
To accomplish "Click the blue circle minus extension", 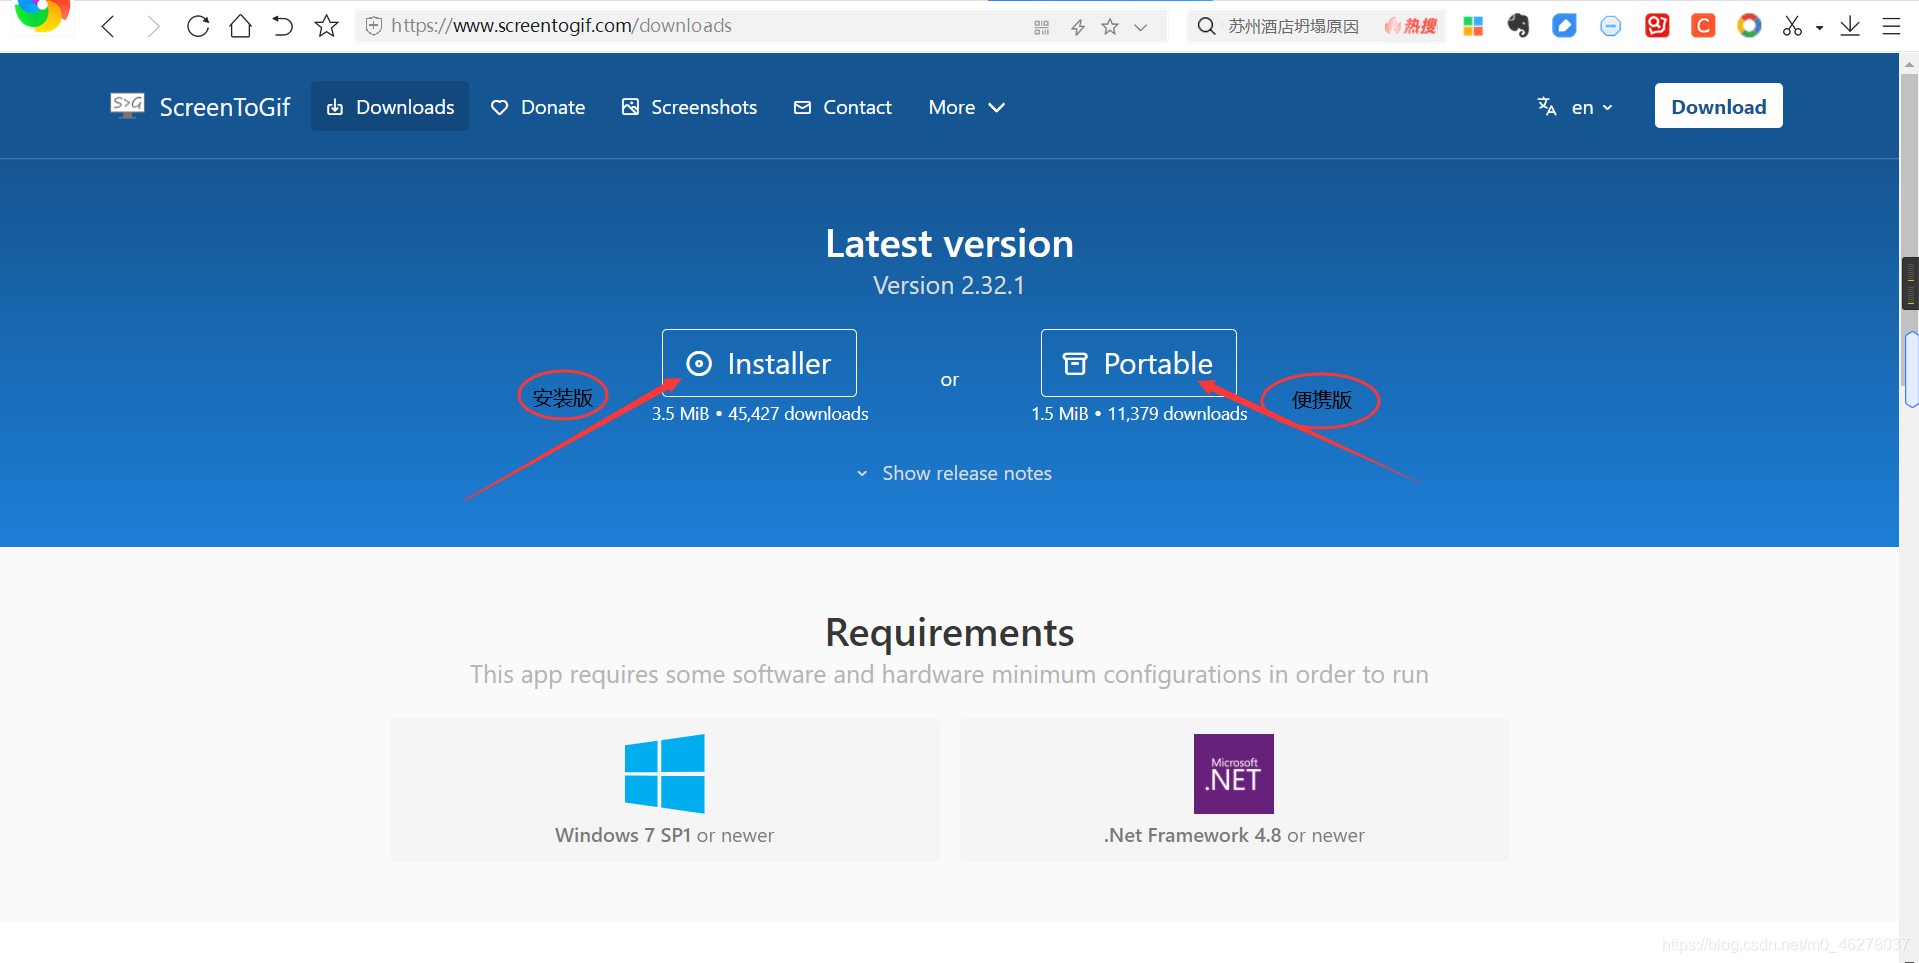I will [1610, 27].
